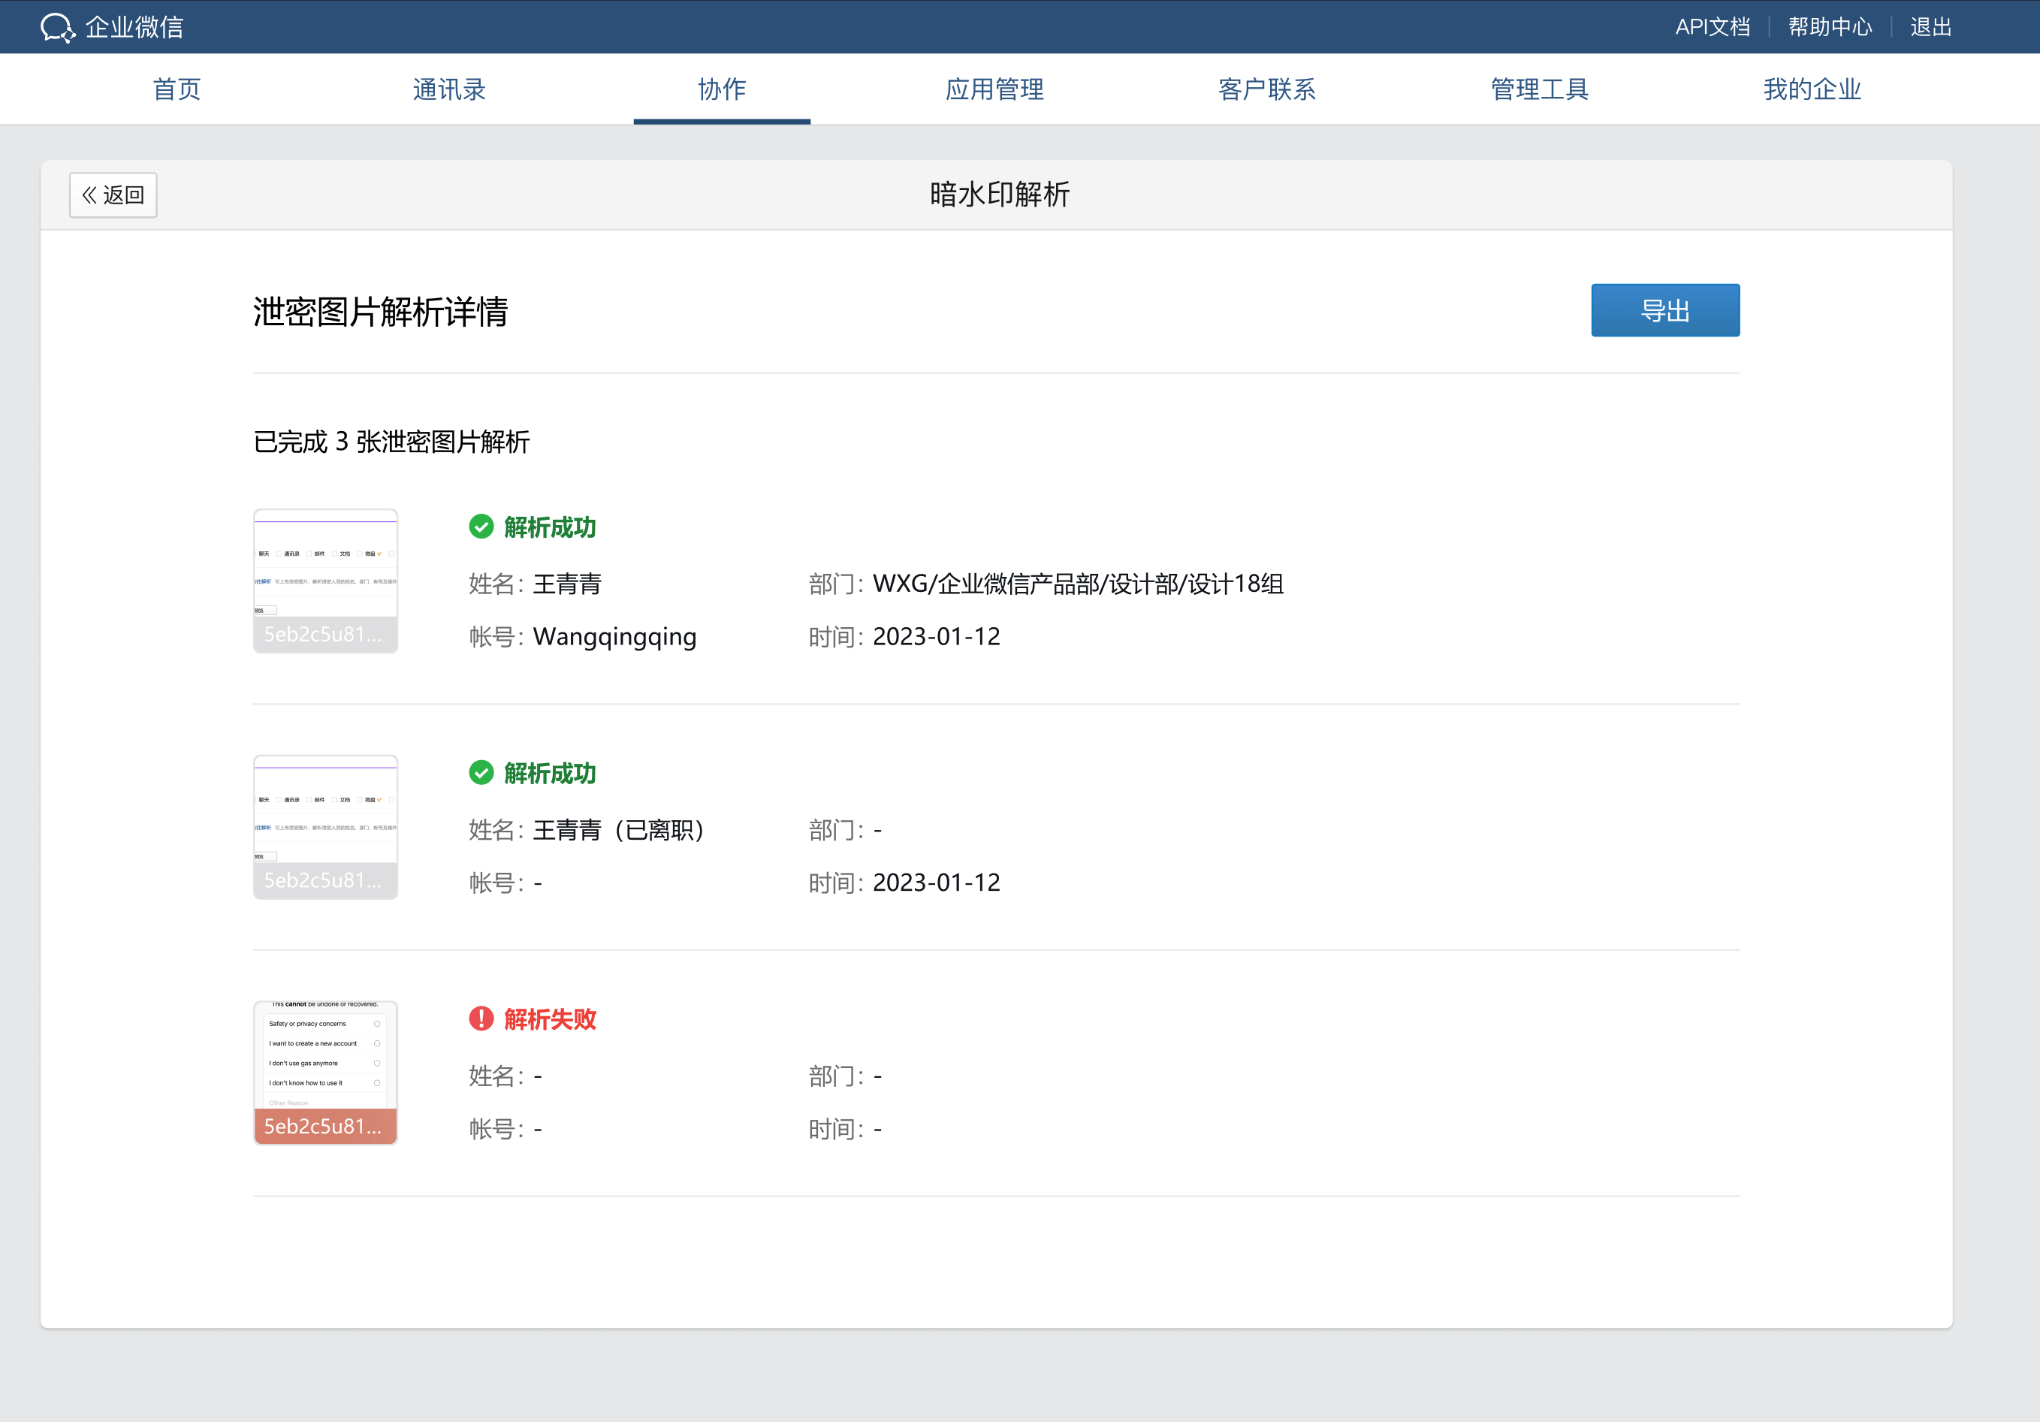Click the red alert icon beside 解析失败
Screen dimensions: 2040x1422
pos(482,1019)
